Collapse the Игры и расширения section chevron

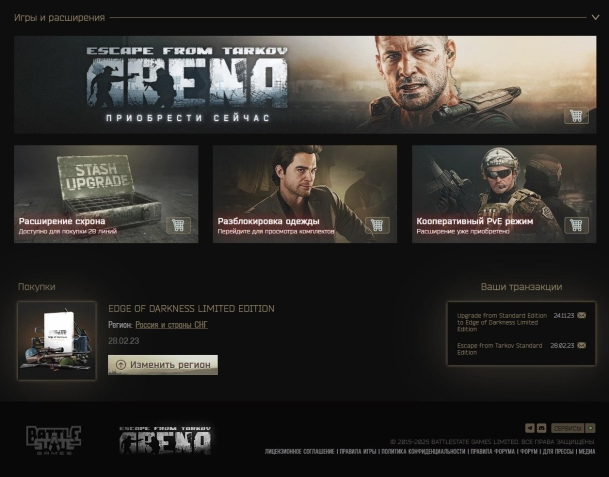595,17
